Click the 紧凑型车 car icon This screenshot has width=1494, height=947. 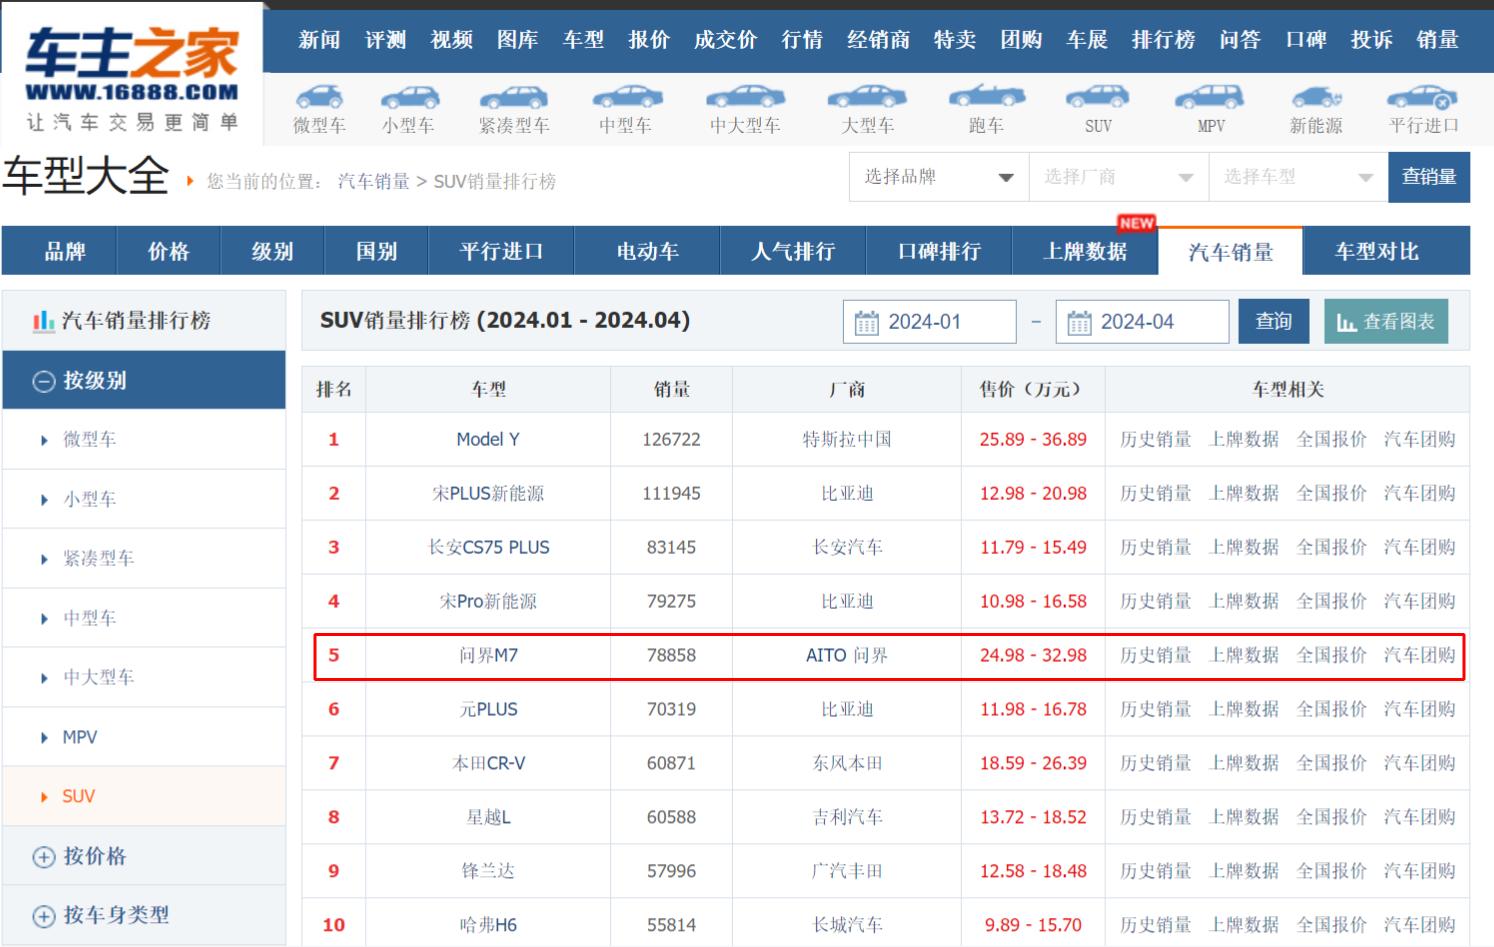click(513, 97)
